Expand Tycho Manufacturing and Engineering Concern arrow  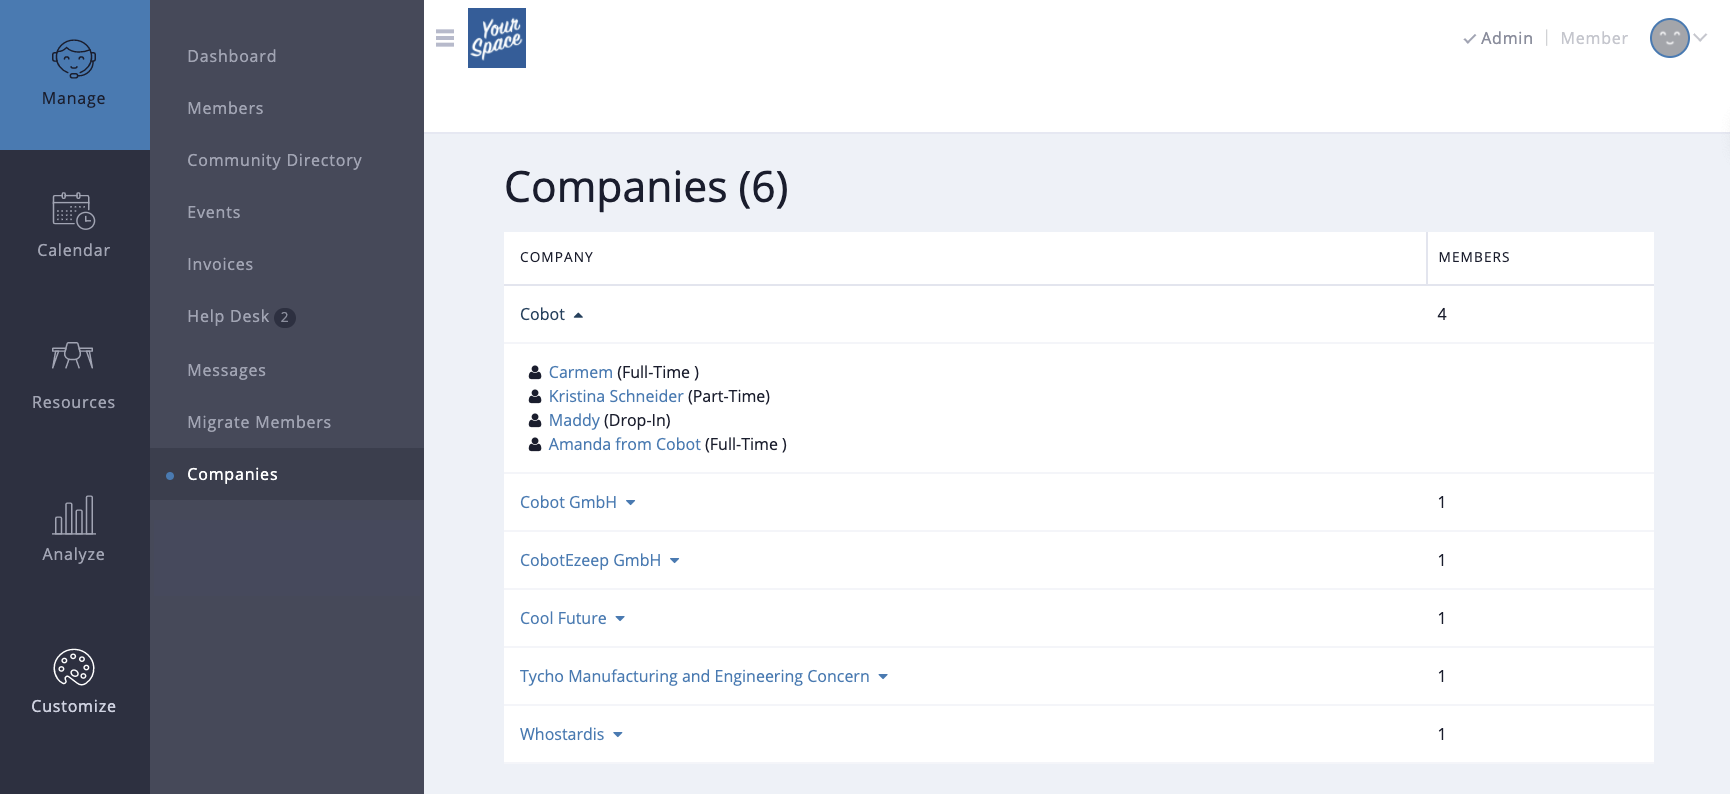pos(883,677)
